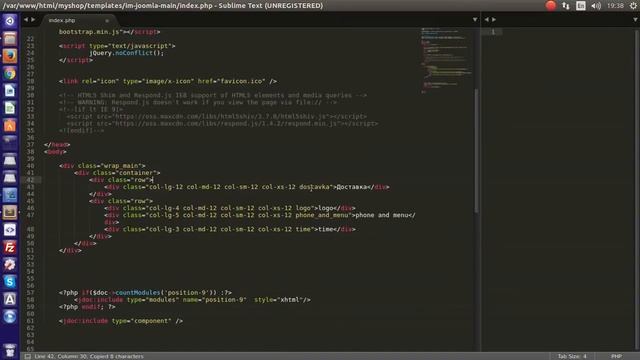Open Skype from the dock
Viewport: 640px width, 360px height.
(x=10, y=282)
